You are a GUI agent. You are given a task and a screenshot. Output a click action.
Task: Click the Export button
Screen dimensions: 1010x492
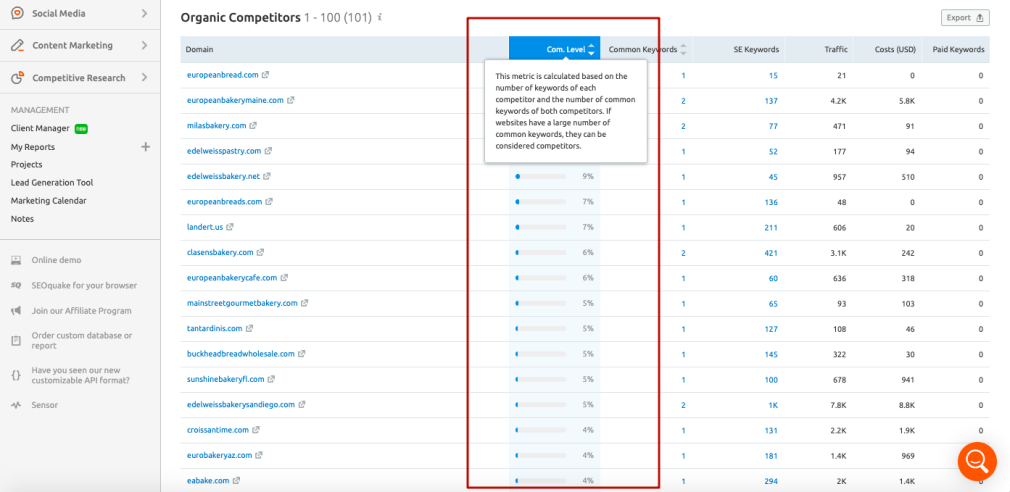tap(965, 18)
